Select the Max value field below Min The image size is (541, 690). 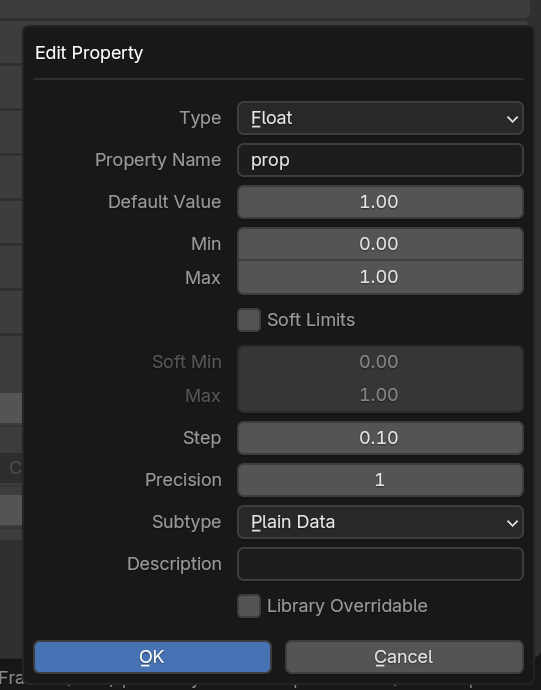(x=380, y=277)
